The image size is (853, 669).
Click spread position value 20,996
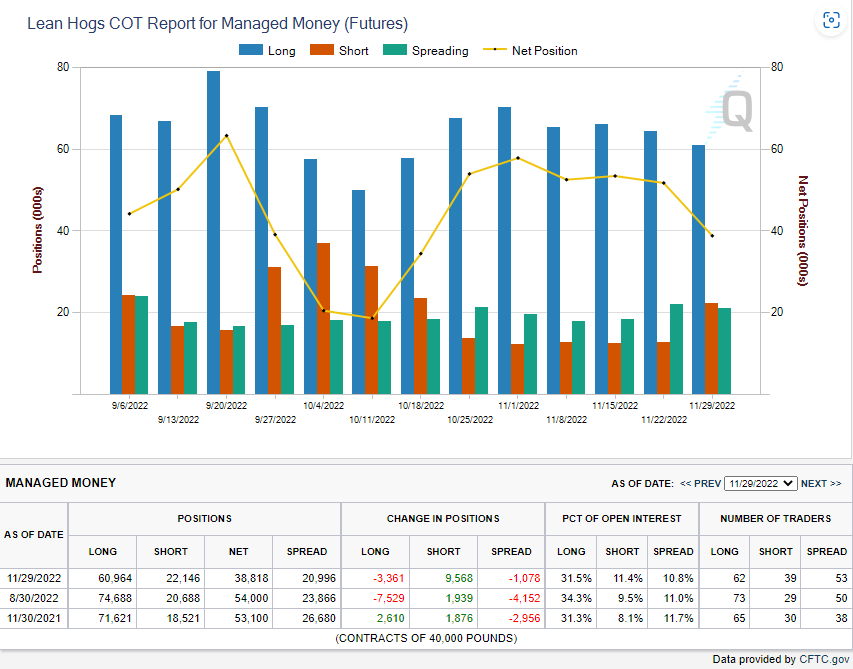pyautogui.click(x=319, y=578)
